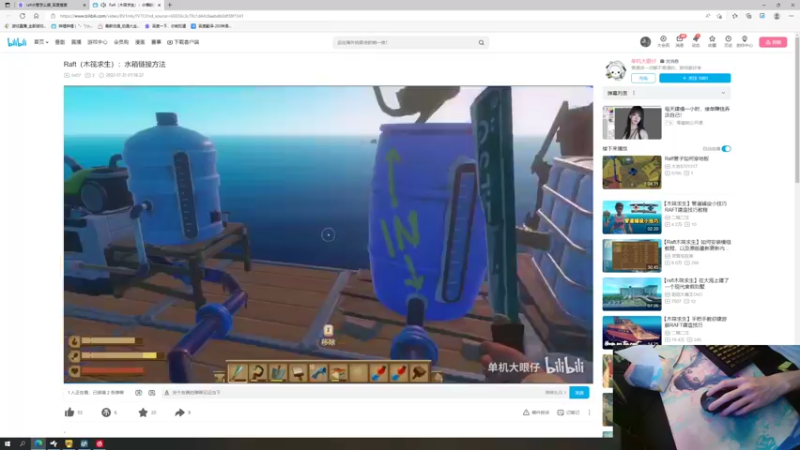Open the danmaku settings icon
This screenshot has height=450, width=800.
tap(152, 393)
